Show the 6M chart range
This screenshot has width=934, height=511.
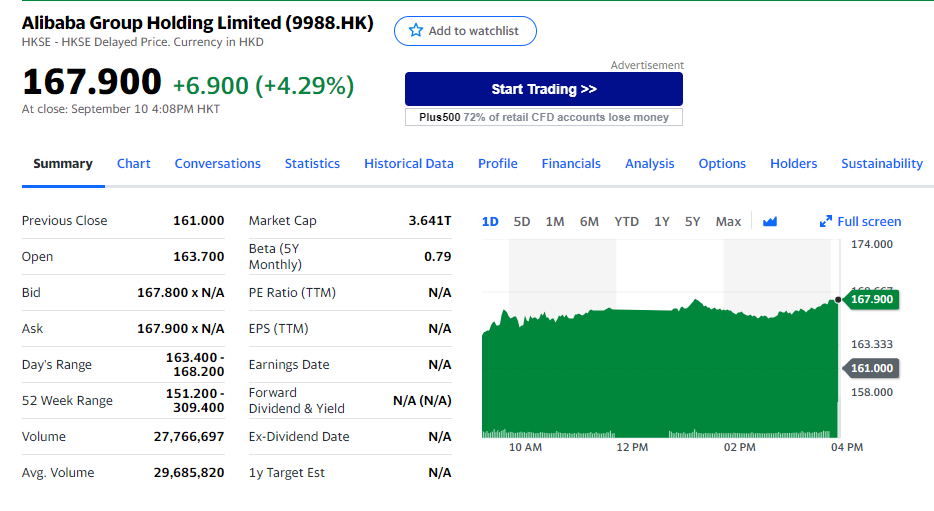tap(589, 222)
